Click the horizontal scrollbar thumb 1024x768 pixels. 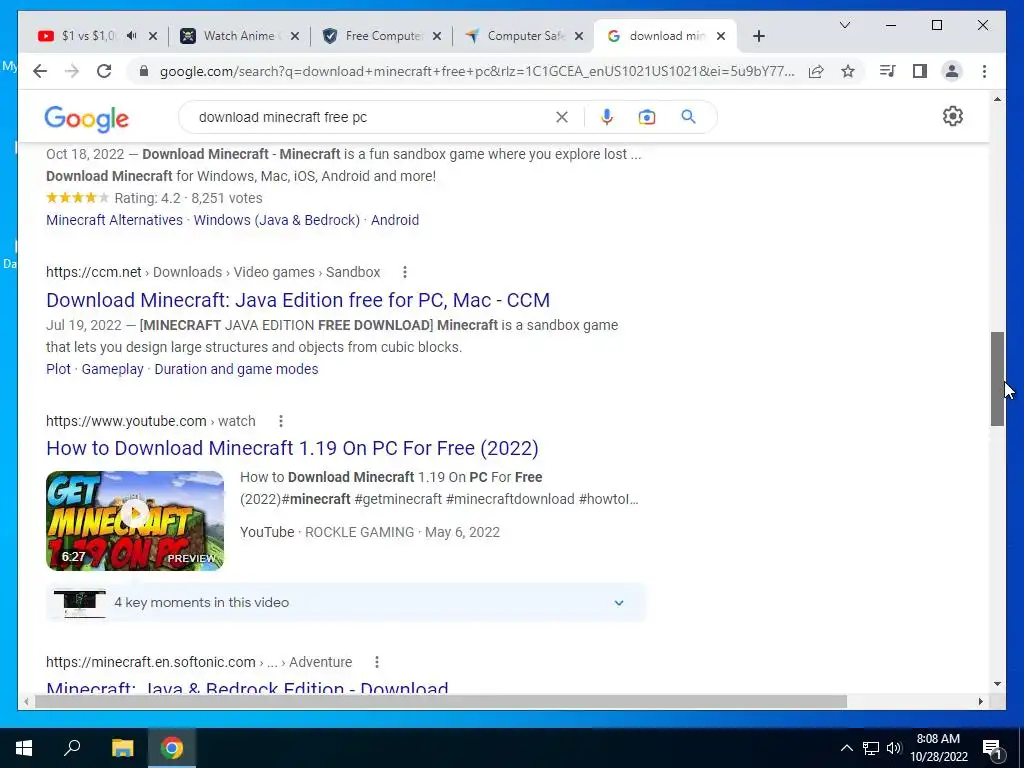coord(441,701)
